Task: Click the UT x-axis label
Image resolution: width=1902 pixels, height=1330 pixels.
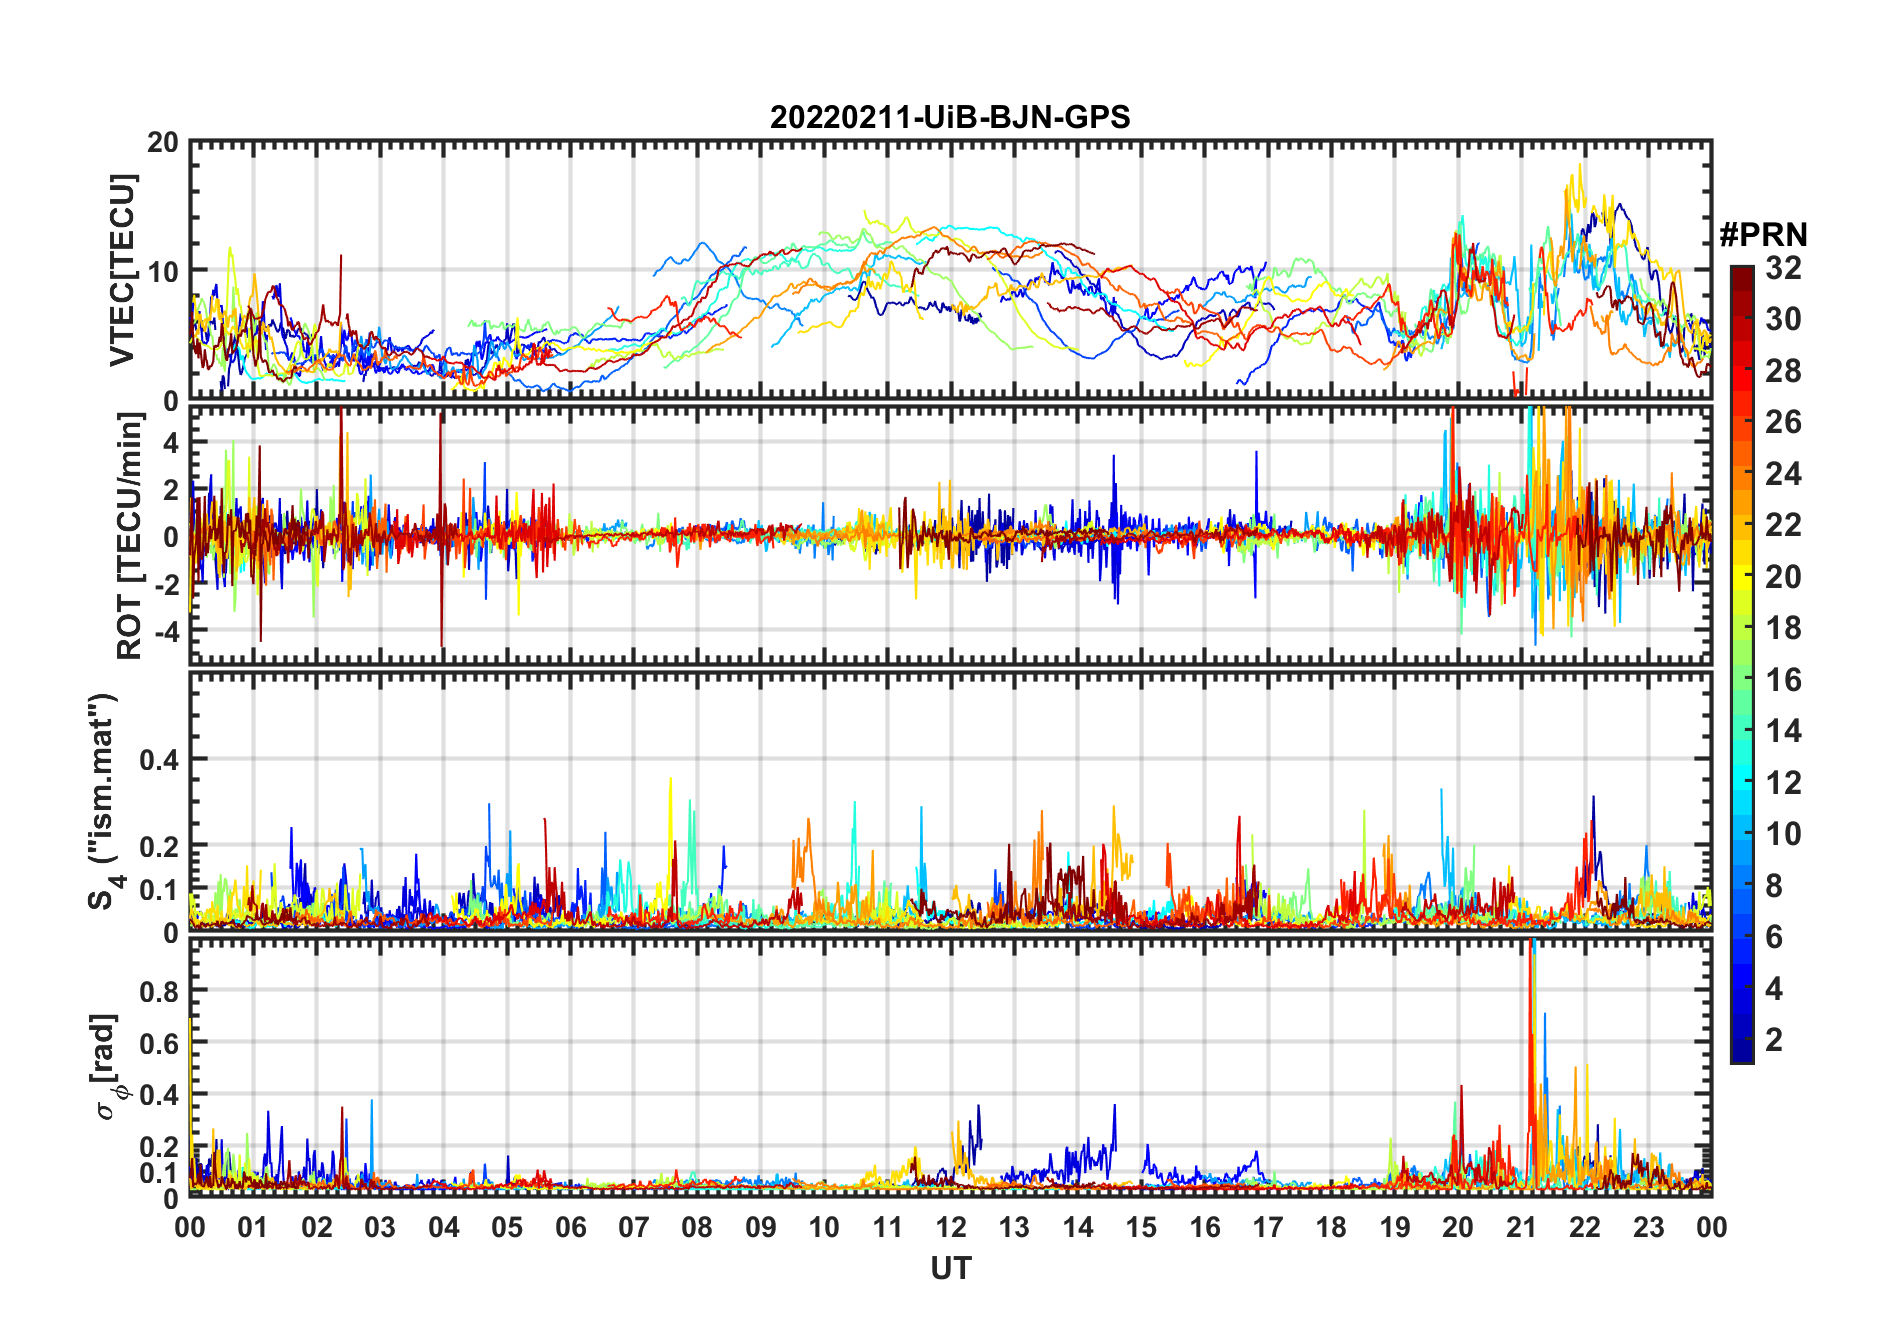Action: [x=950, y=1268]
